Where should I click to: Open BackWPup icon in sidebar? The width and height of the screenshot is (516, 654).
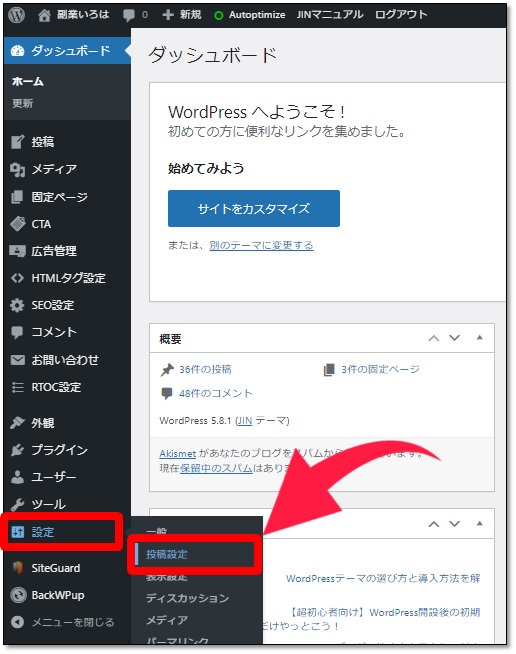pos(18,595)
